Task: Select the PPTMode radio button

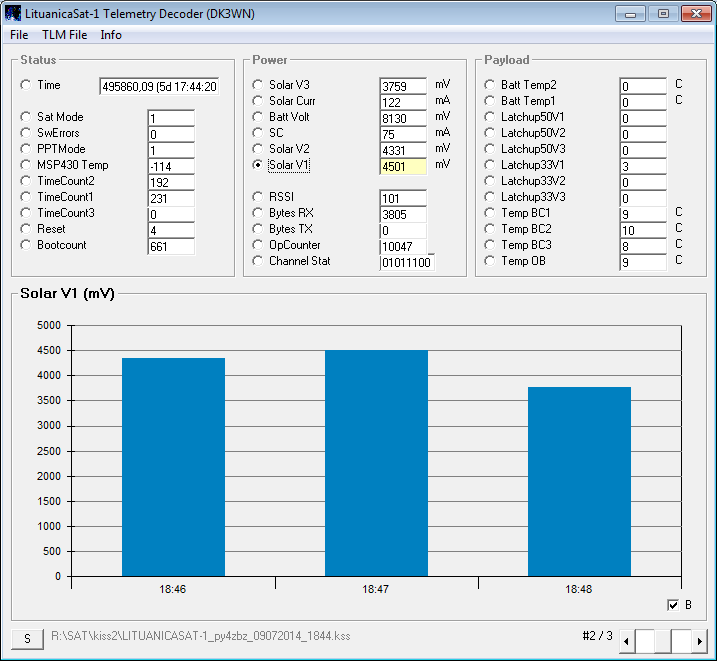Action: pyautogui.click(x=26, y=149)
